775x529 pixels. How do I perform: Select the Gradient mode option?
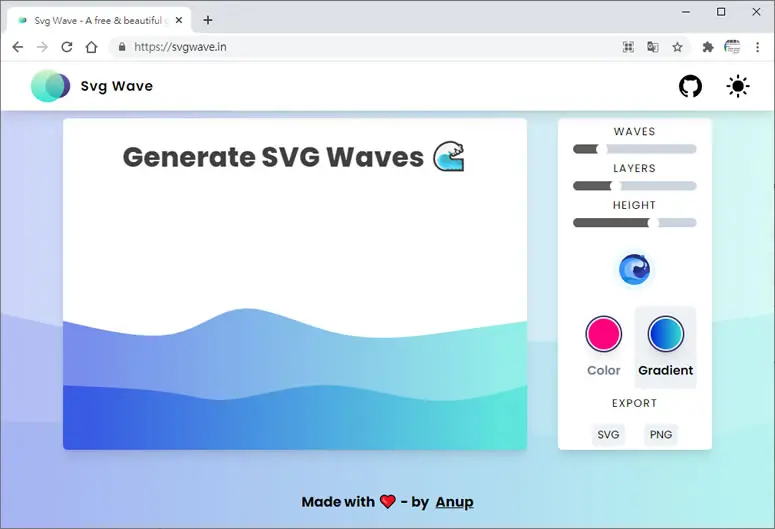[665, 347]
